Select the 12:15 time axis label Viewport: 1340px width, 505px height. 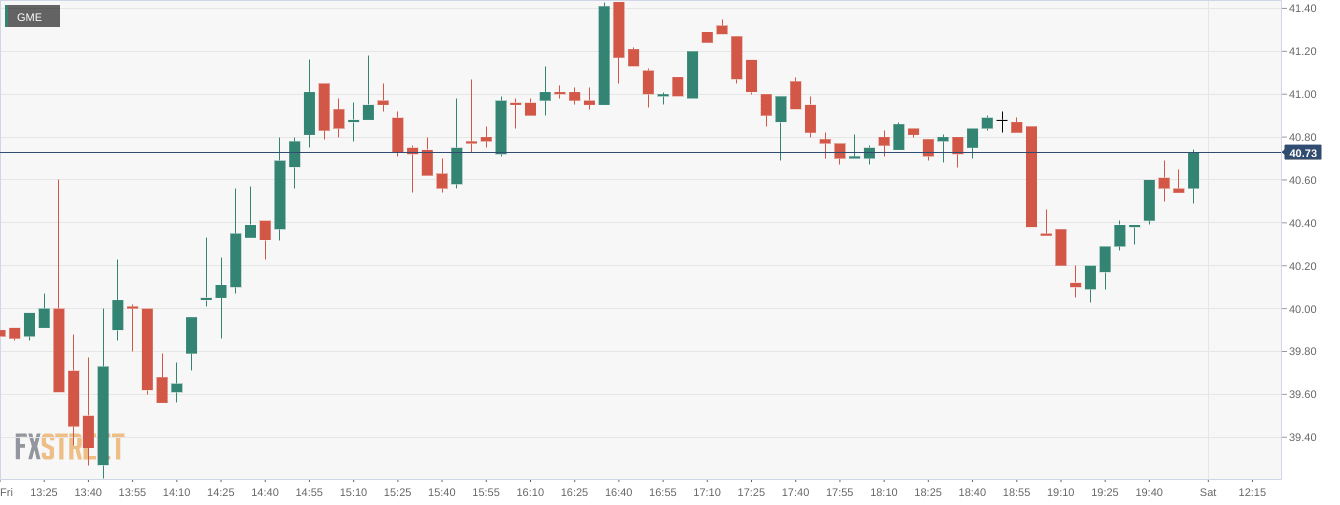[1252, 492]
